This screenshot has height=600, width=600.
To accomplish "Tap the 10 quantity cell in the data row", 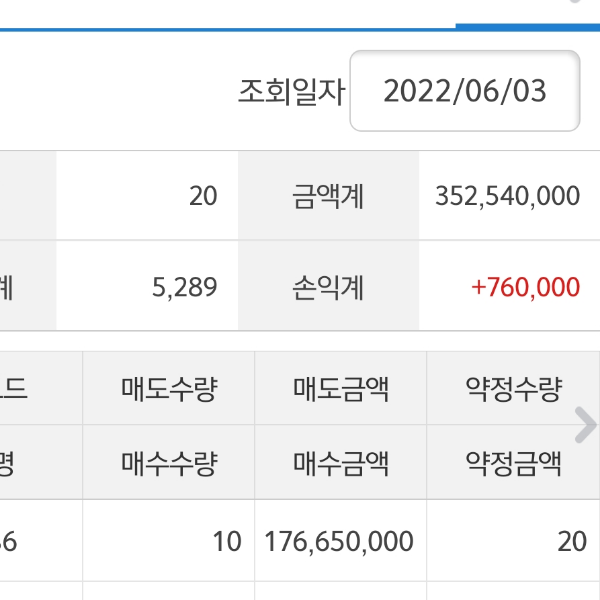I will point(227,542).
